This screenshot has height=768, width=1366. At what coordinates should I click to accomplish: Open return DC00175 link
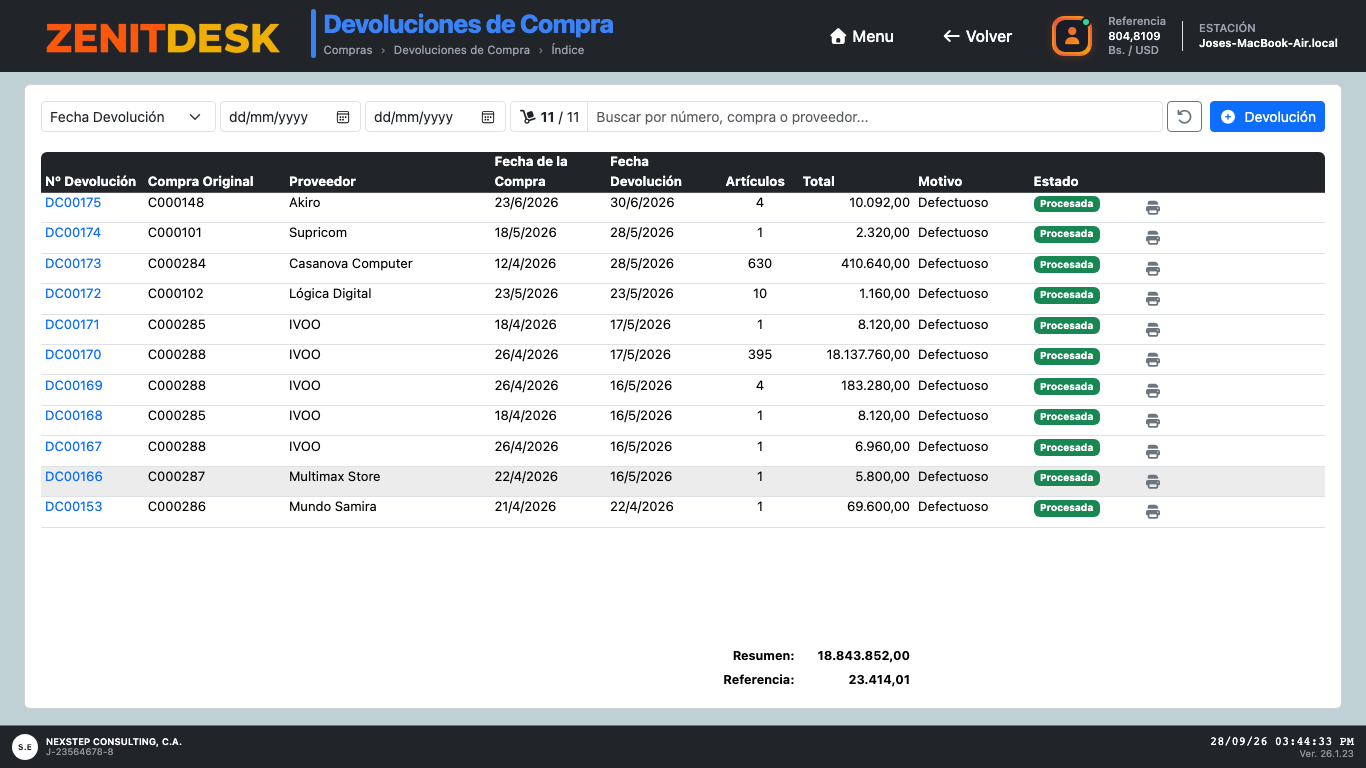[x=73, y=203]
